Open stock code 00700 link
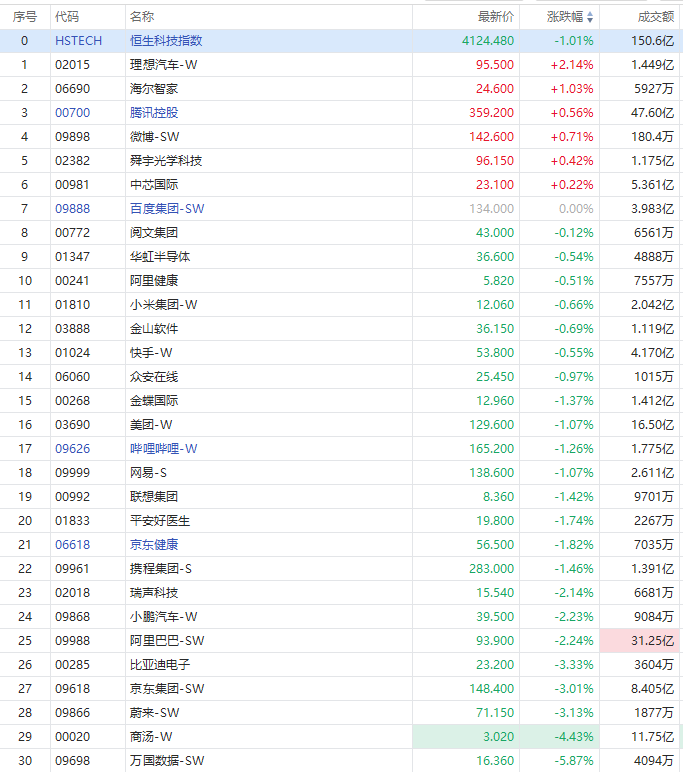 (x=72, y=113)
